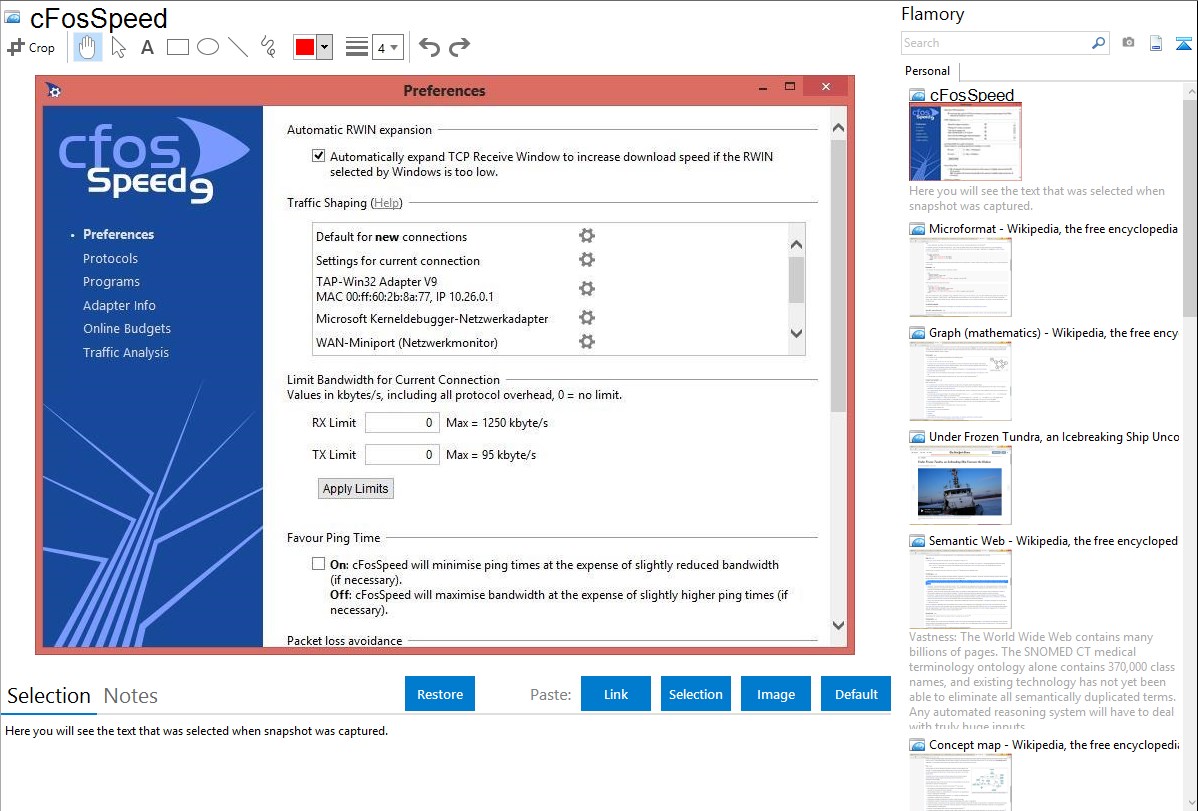Open Protocols in the cFosSpeed sidebar
The height and width of the screenshot is (811, 1198).
coord(111,258)
